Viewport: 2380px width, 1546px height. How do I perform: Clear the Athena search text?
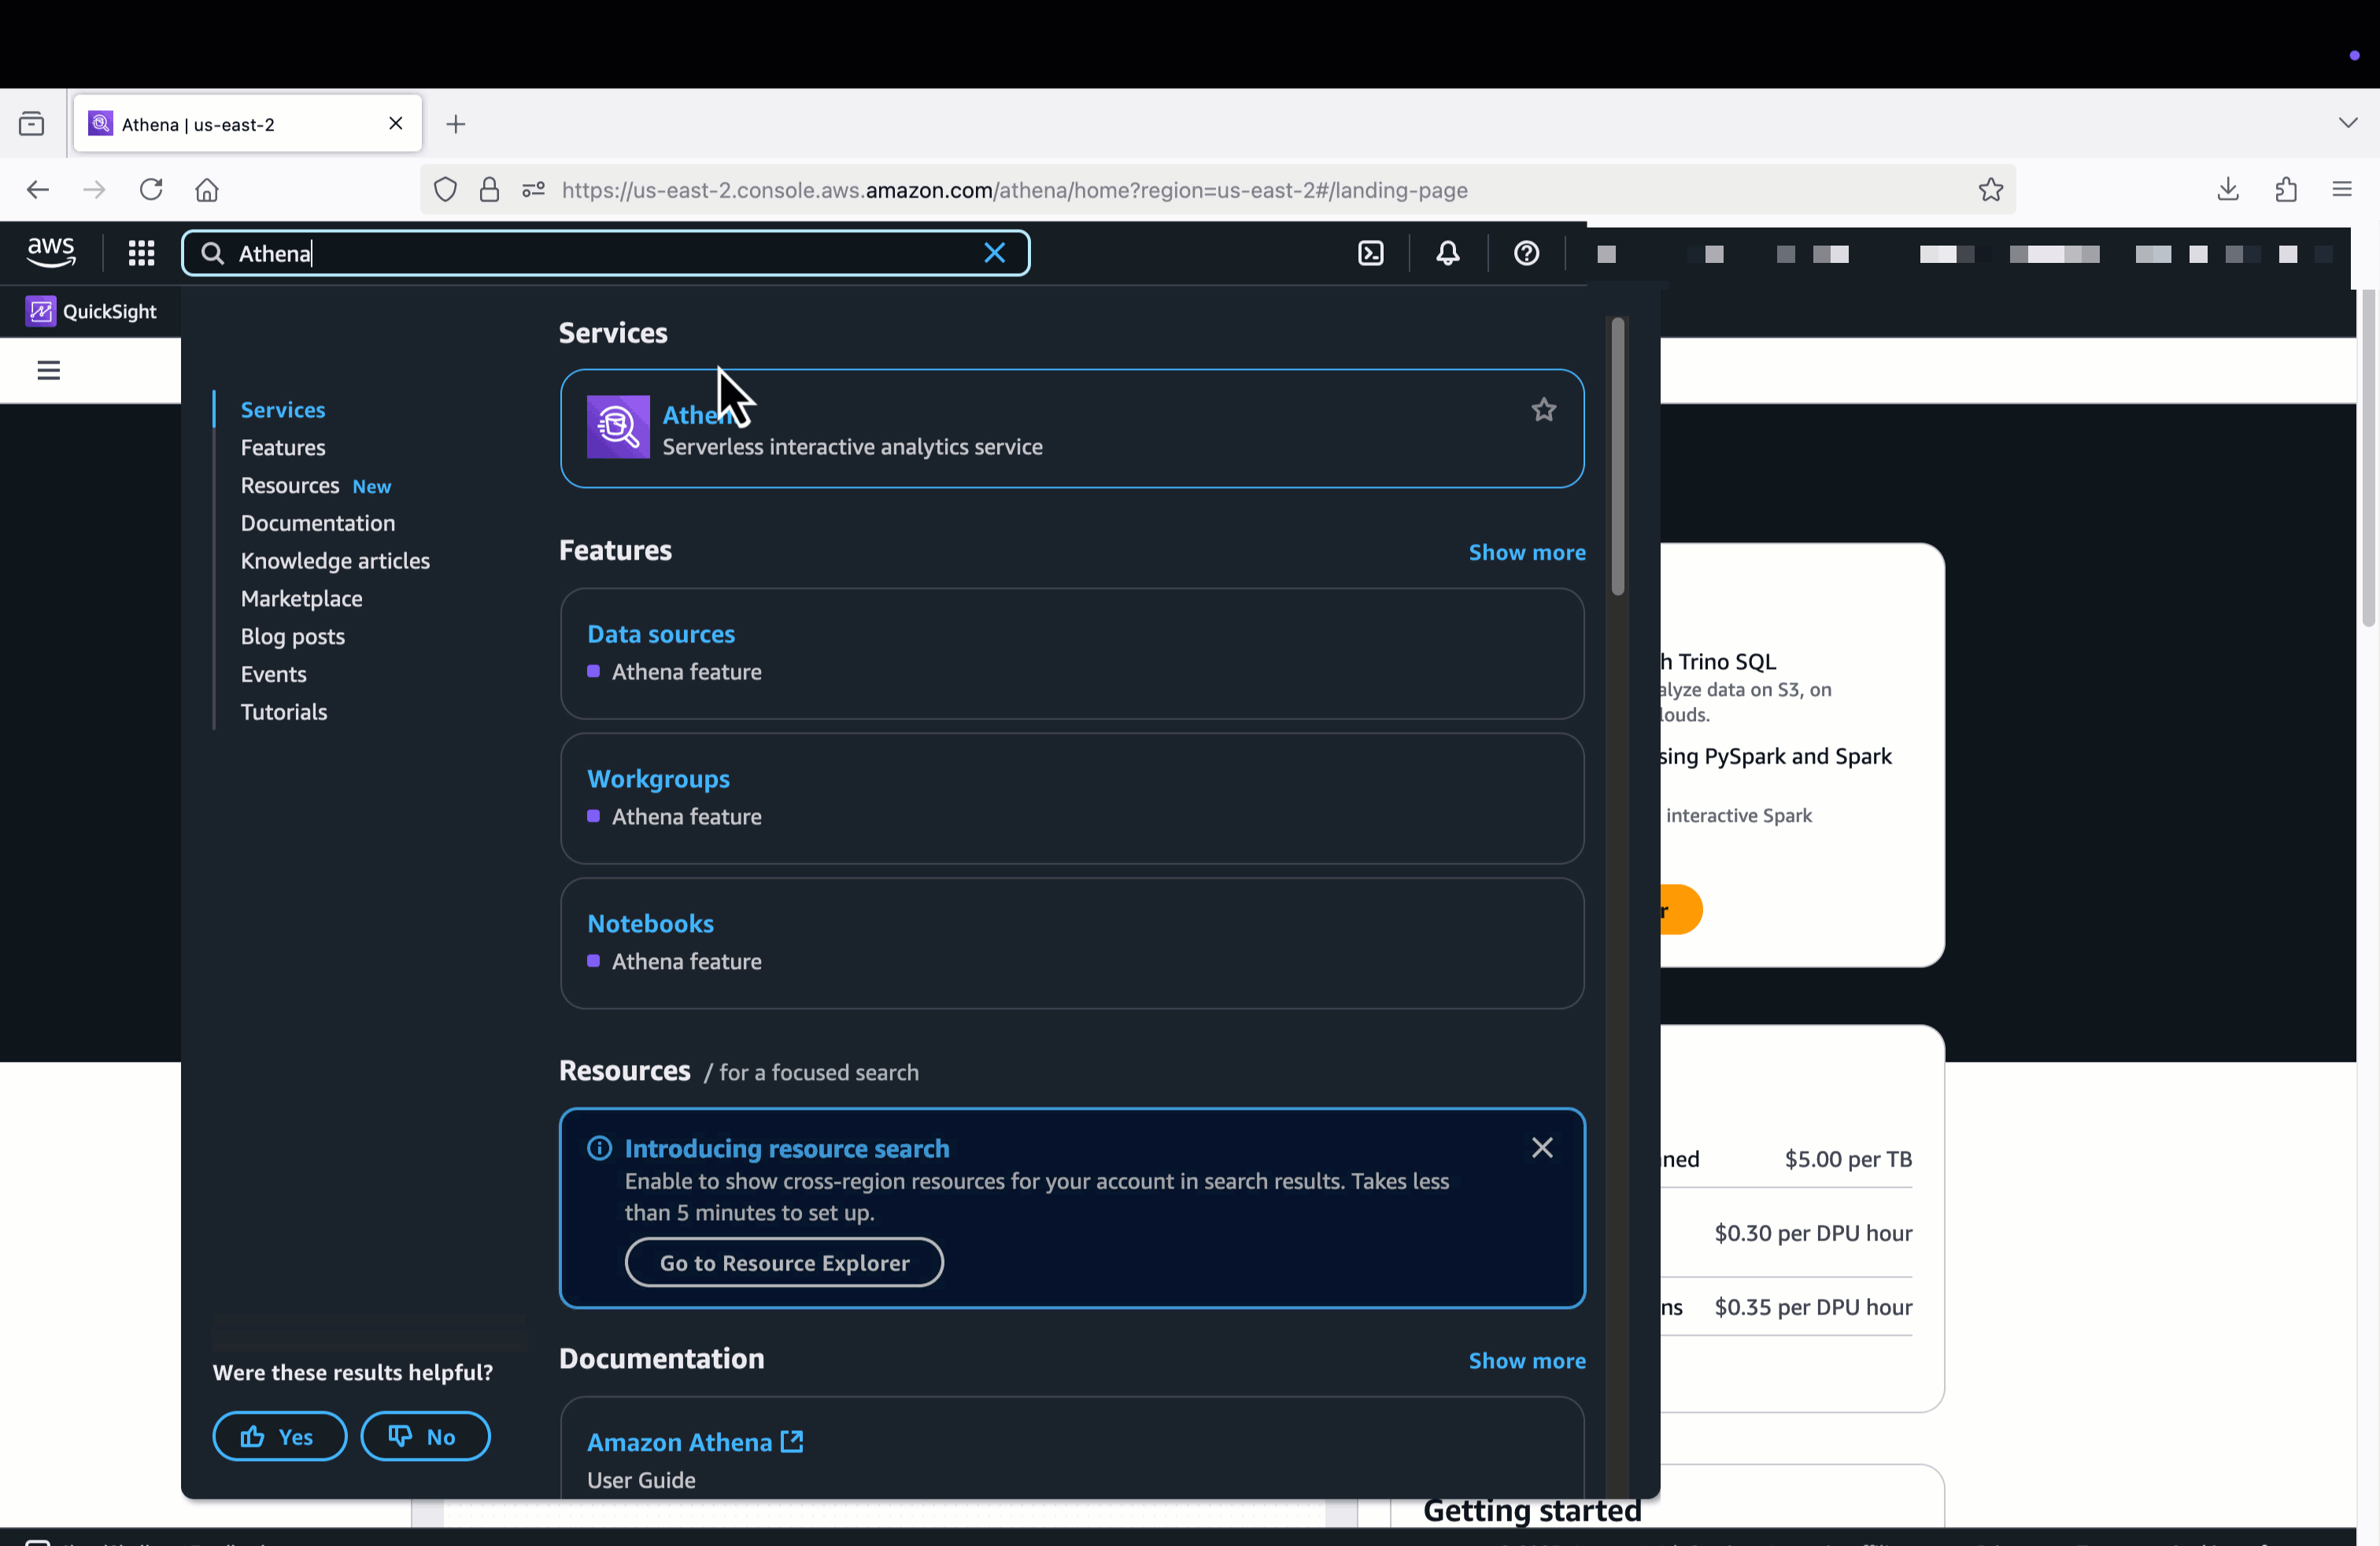[994, 253]
